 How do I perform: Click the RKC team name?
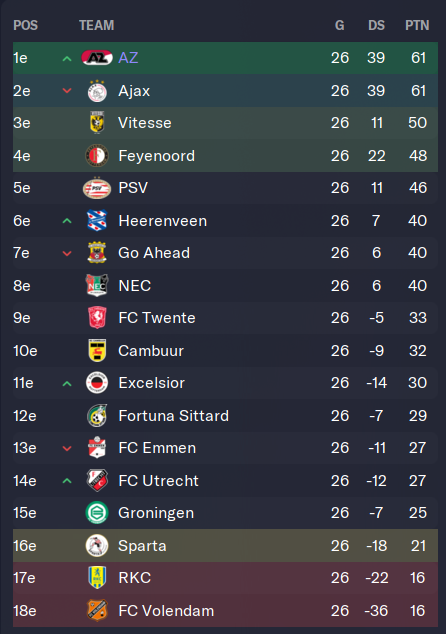pos(135,578)
